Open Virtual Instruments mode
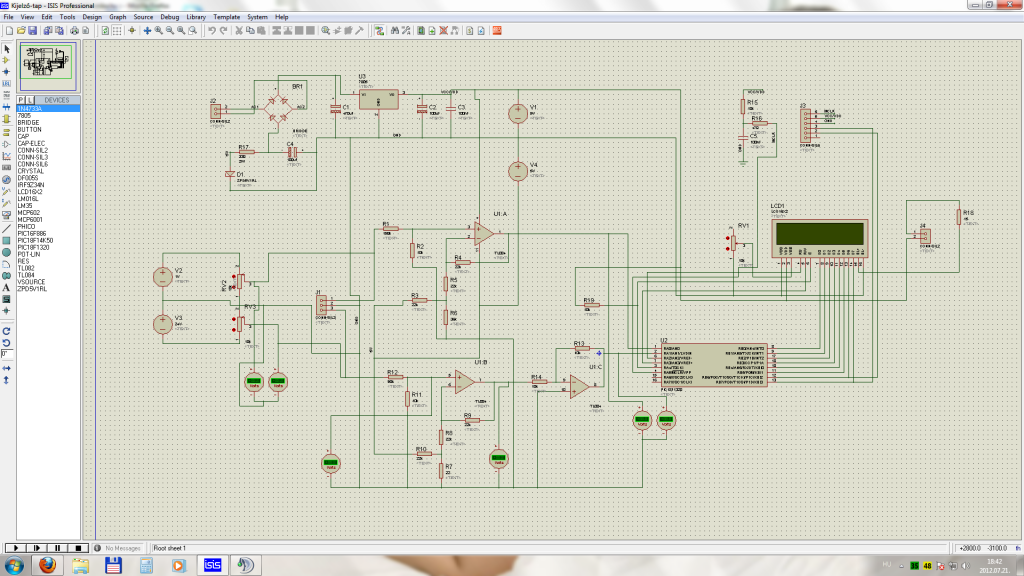 (x=7, y=215)
